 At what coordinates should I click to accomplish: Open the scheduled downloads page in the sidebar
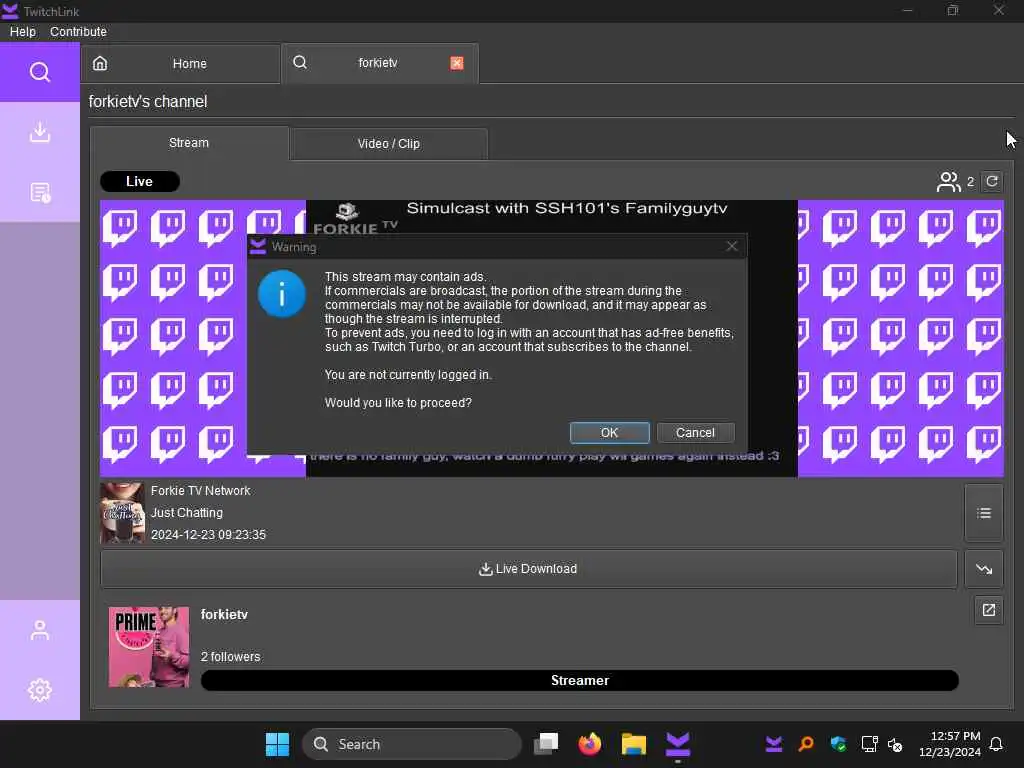40,193
